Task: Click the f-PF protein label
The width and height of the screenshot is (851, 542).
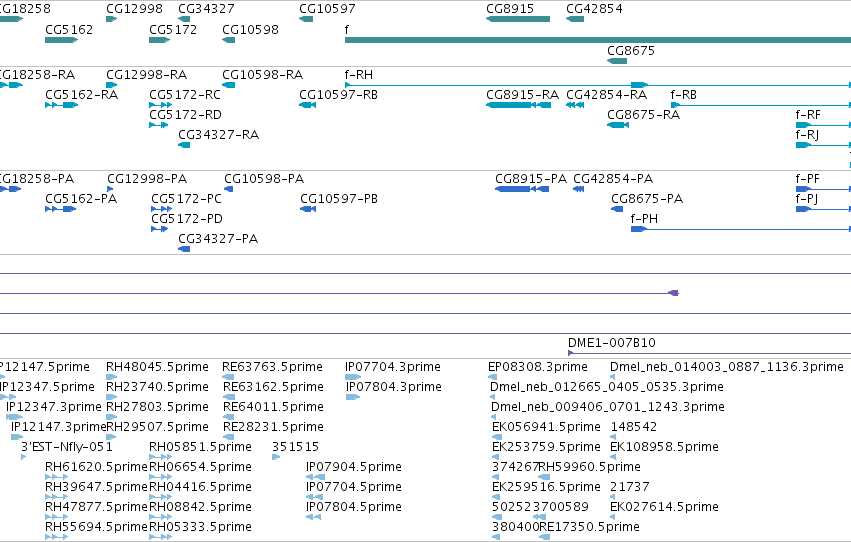Action: tap(808, 179)
